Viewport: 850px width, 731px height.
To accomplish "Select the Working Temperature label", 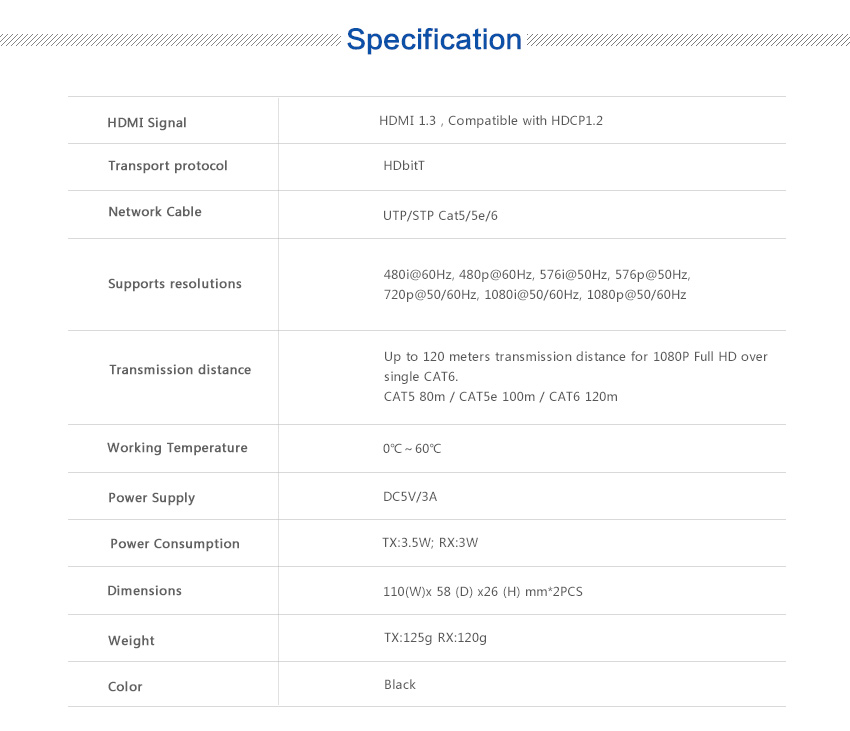I will pos(177,448).
